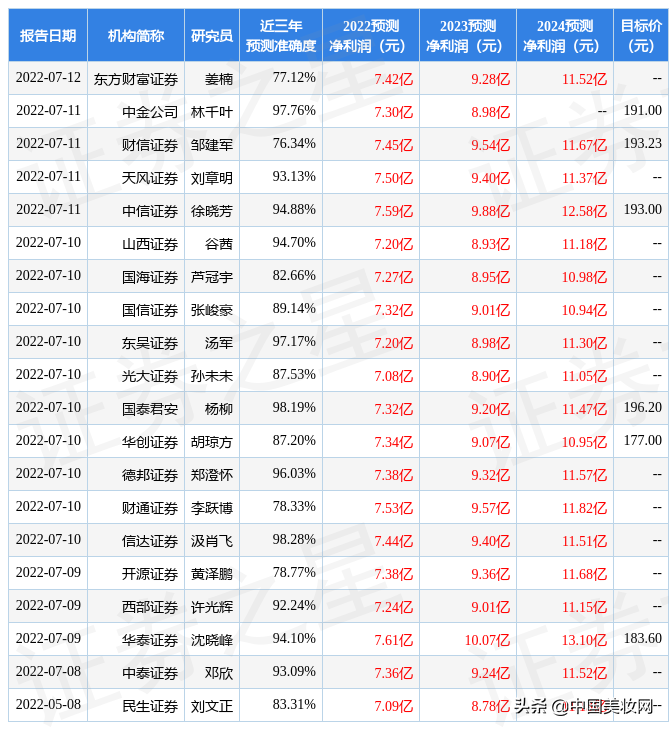Click the 研究员 column header
The height and width of the screenshot is (730, 669).
point(212,35)
